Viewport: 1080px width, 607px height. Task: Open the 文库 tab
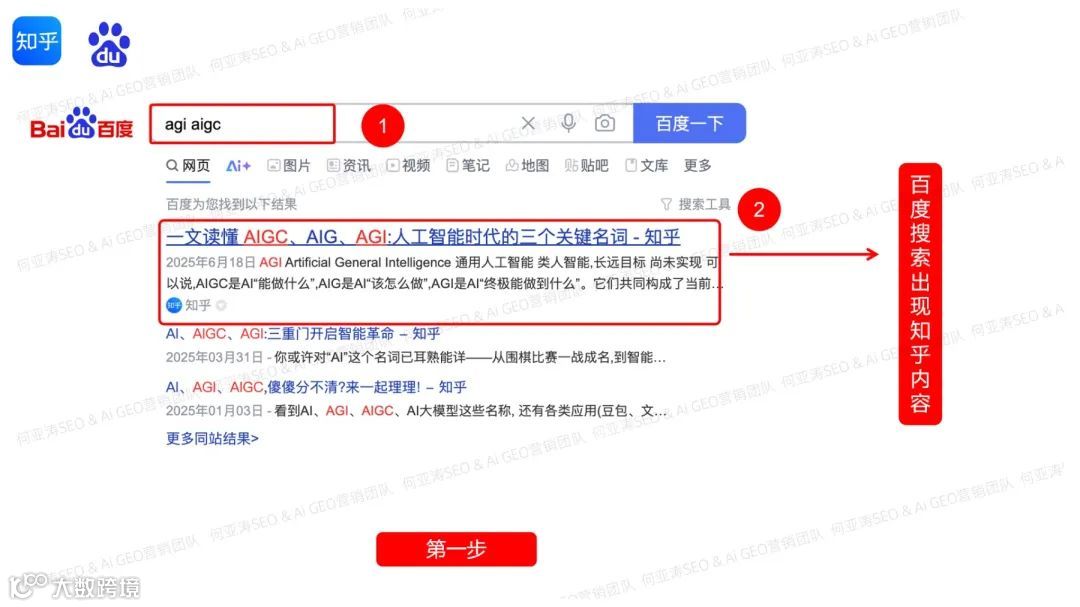(x=647, y=166)
